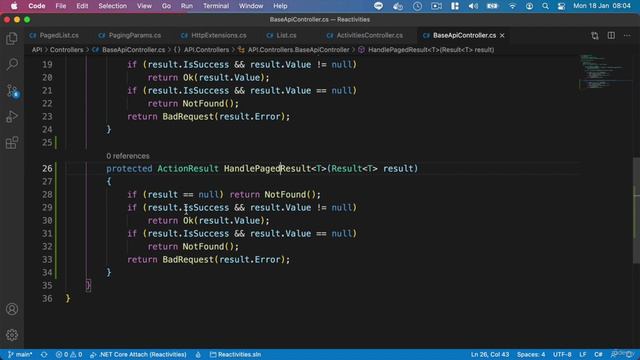
Task: Open the Terminal menu
Action: click(216, 6)
